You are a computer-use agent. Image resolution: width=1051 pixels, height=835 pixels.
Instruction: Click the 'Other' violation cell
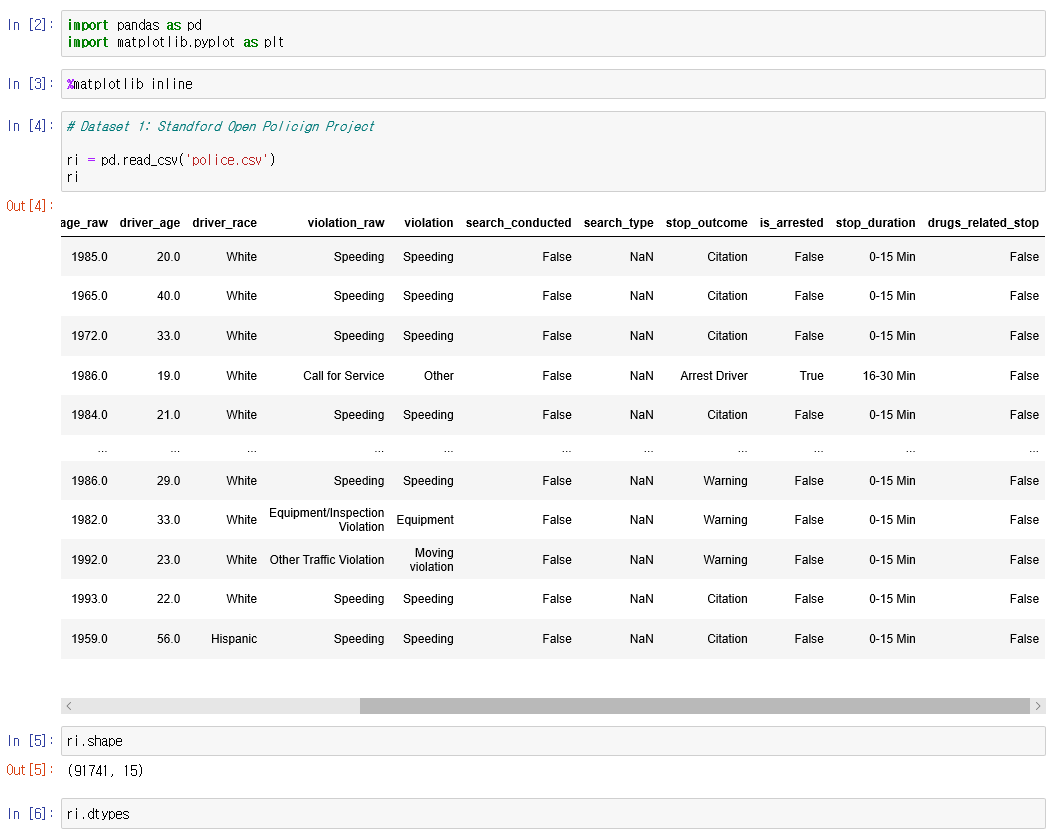[438, 376]
